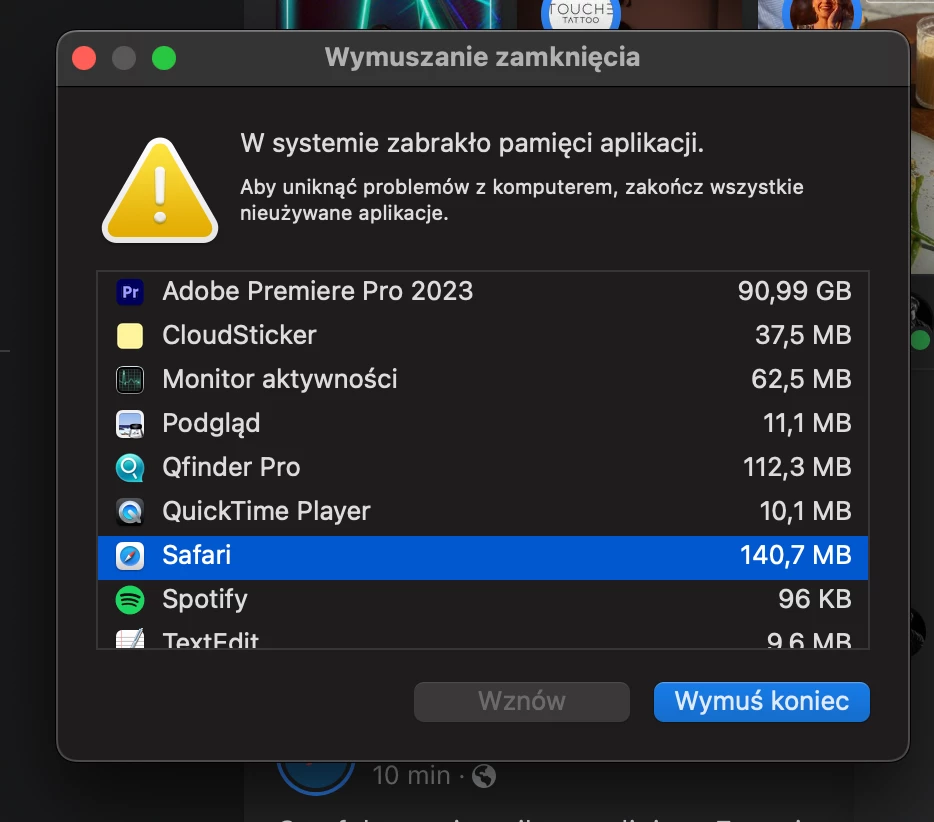Click the globe icon next to 10 min

click(484, 776)
